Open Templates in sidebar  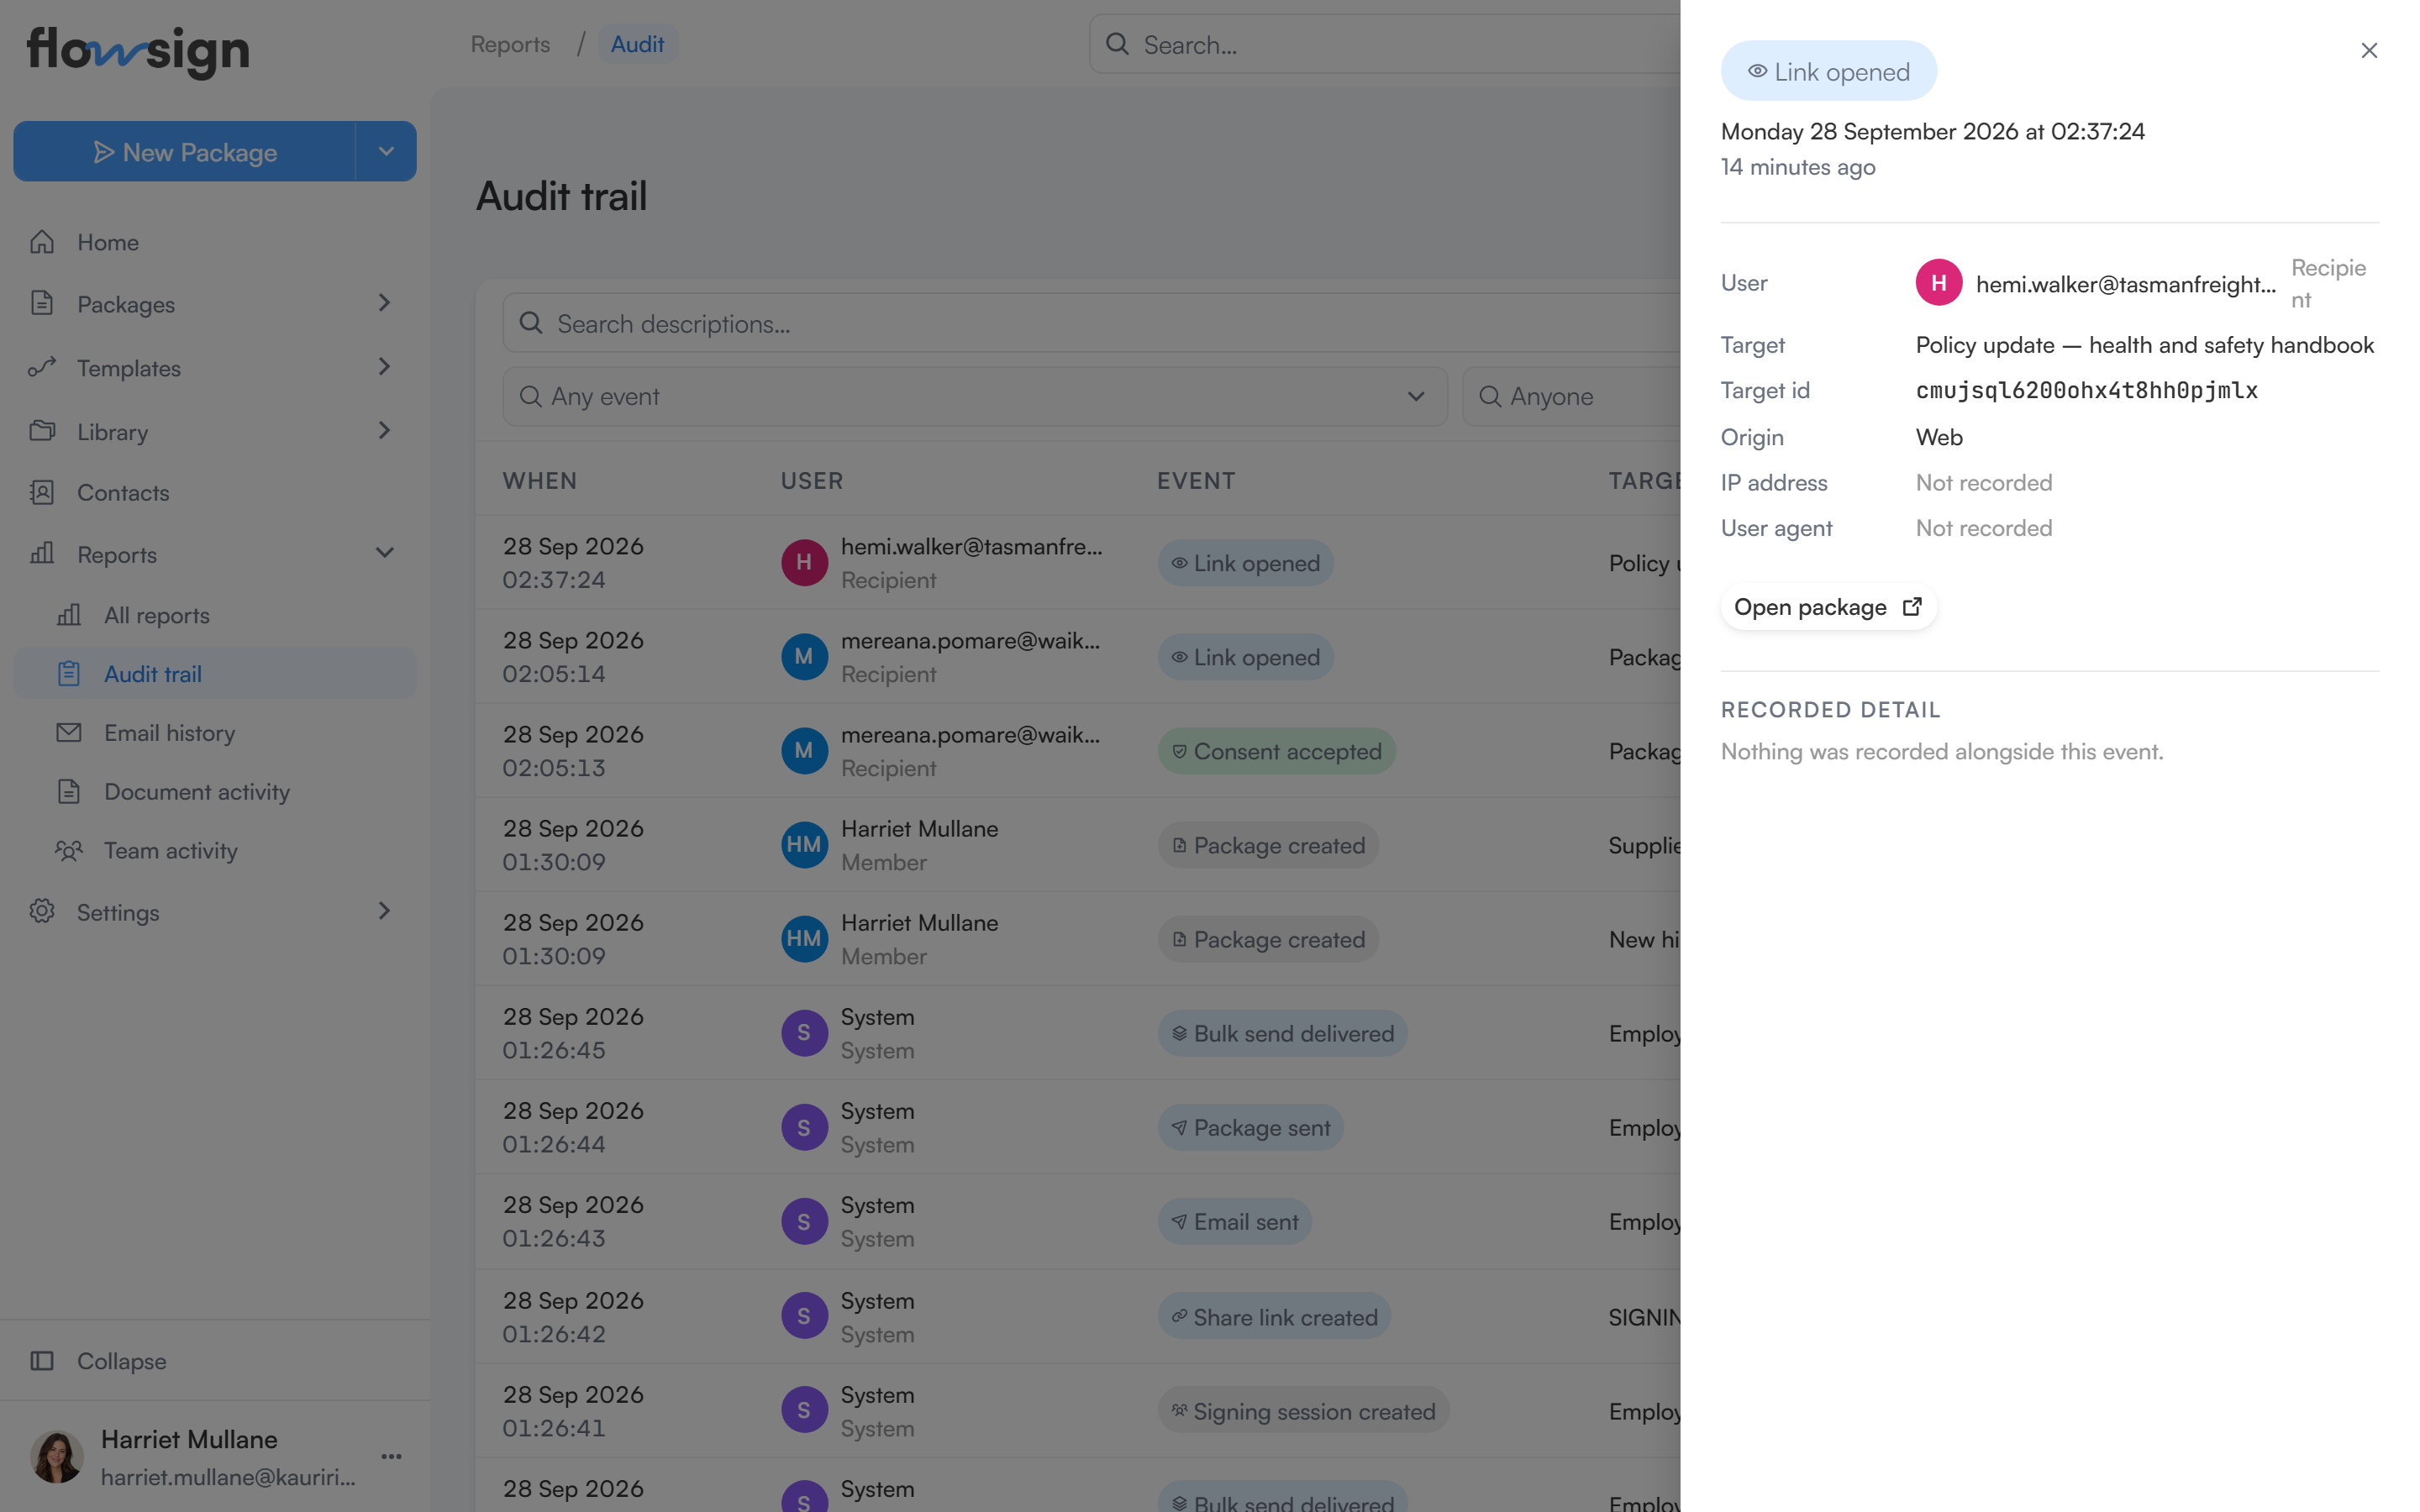[x=214, y=368]
